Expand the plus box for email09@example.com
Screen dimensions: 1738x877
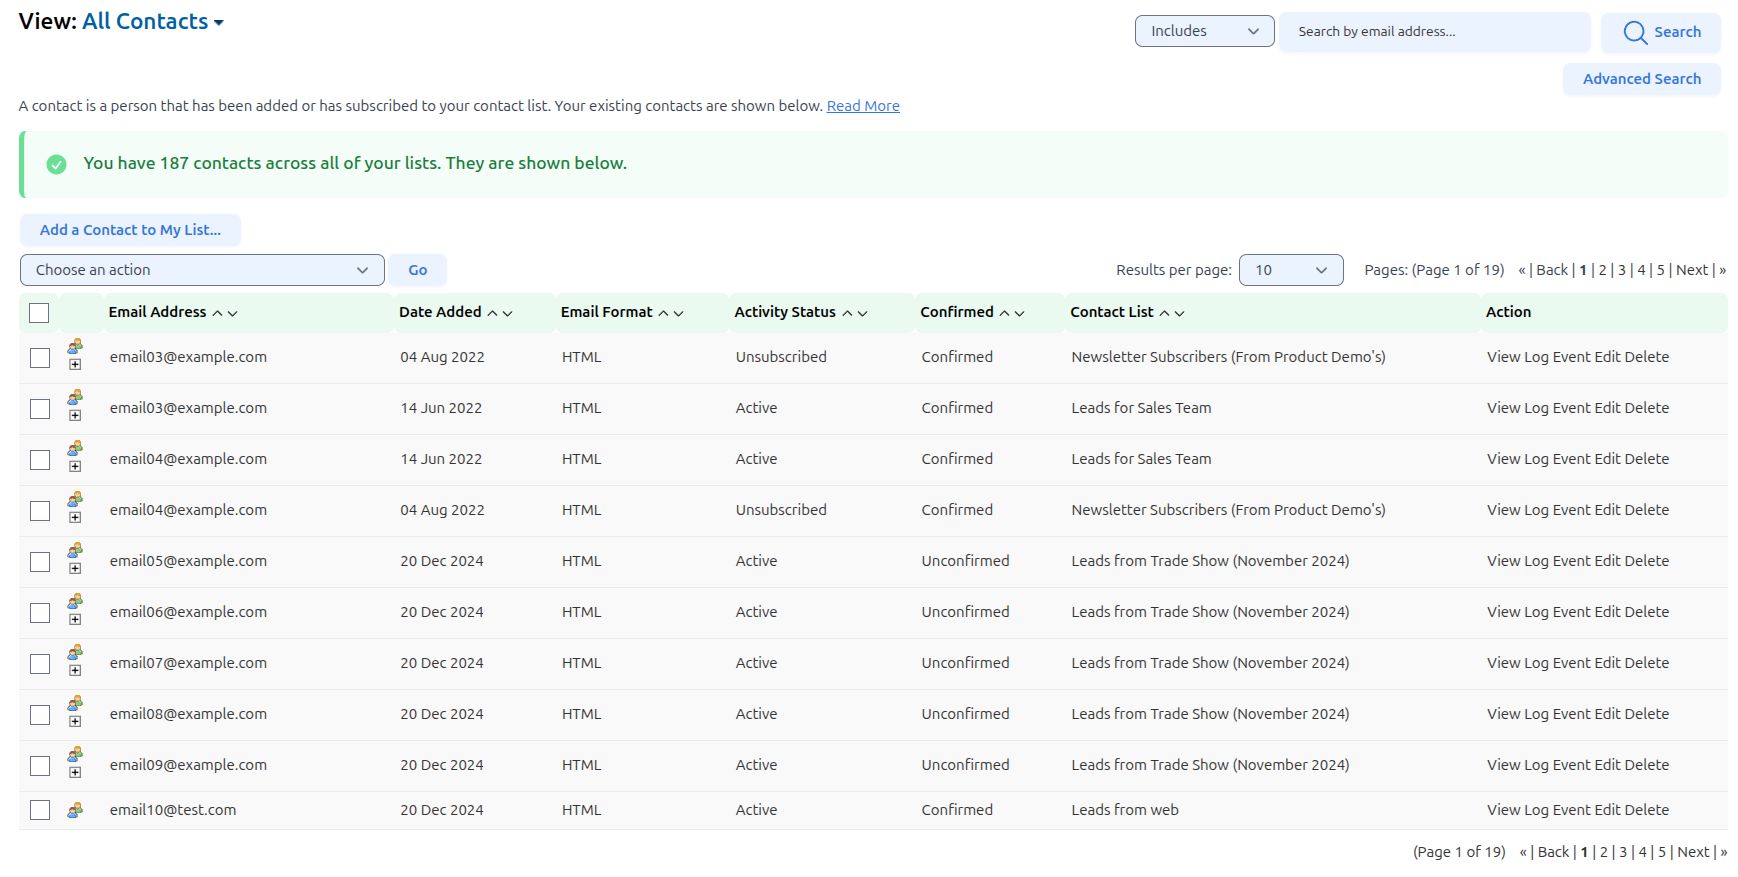[x=75, y=773]
